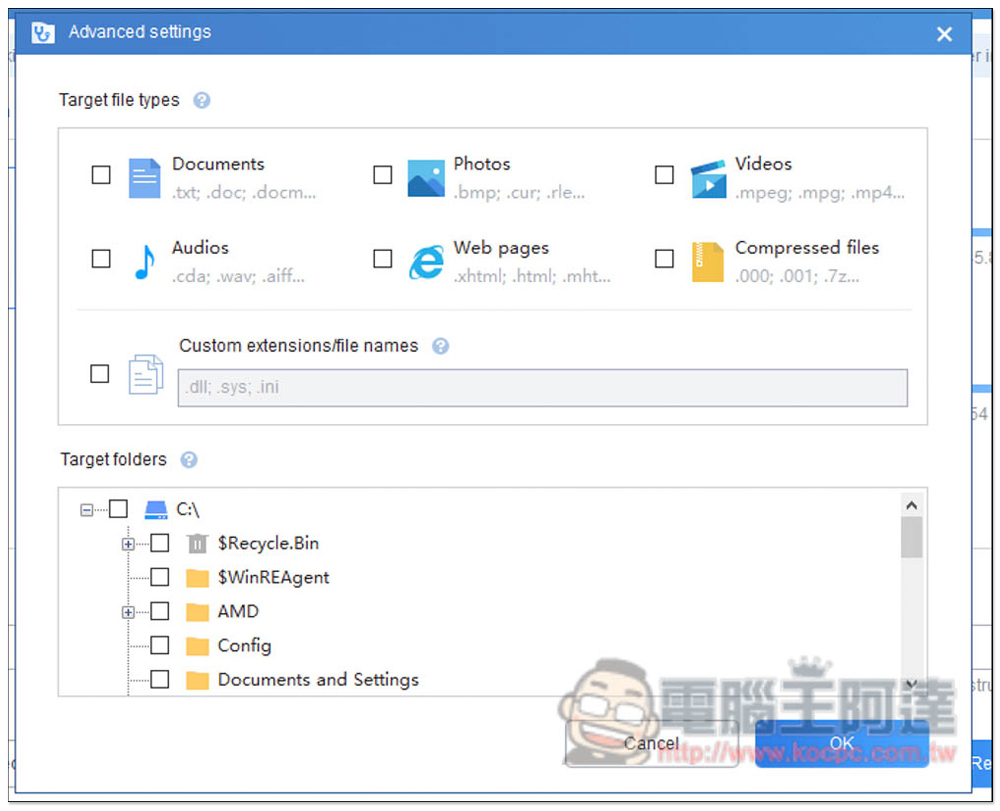This screenshot has height=811, width=1000.
Task: Click the Cancel button
Action: [x=651, y=744]
